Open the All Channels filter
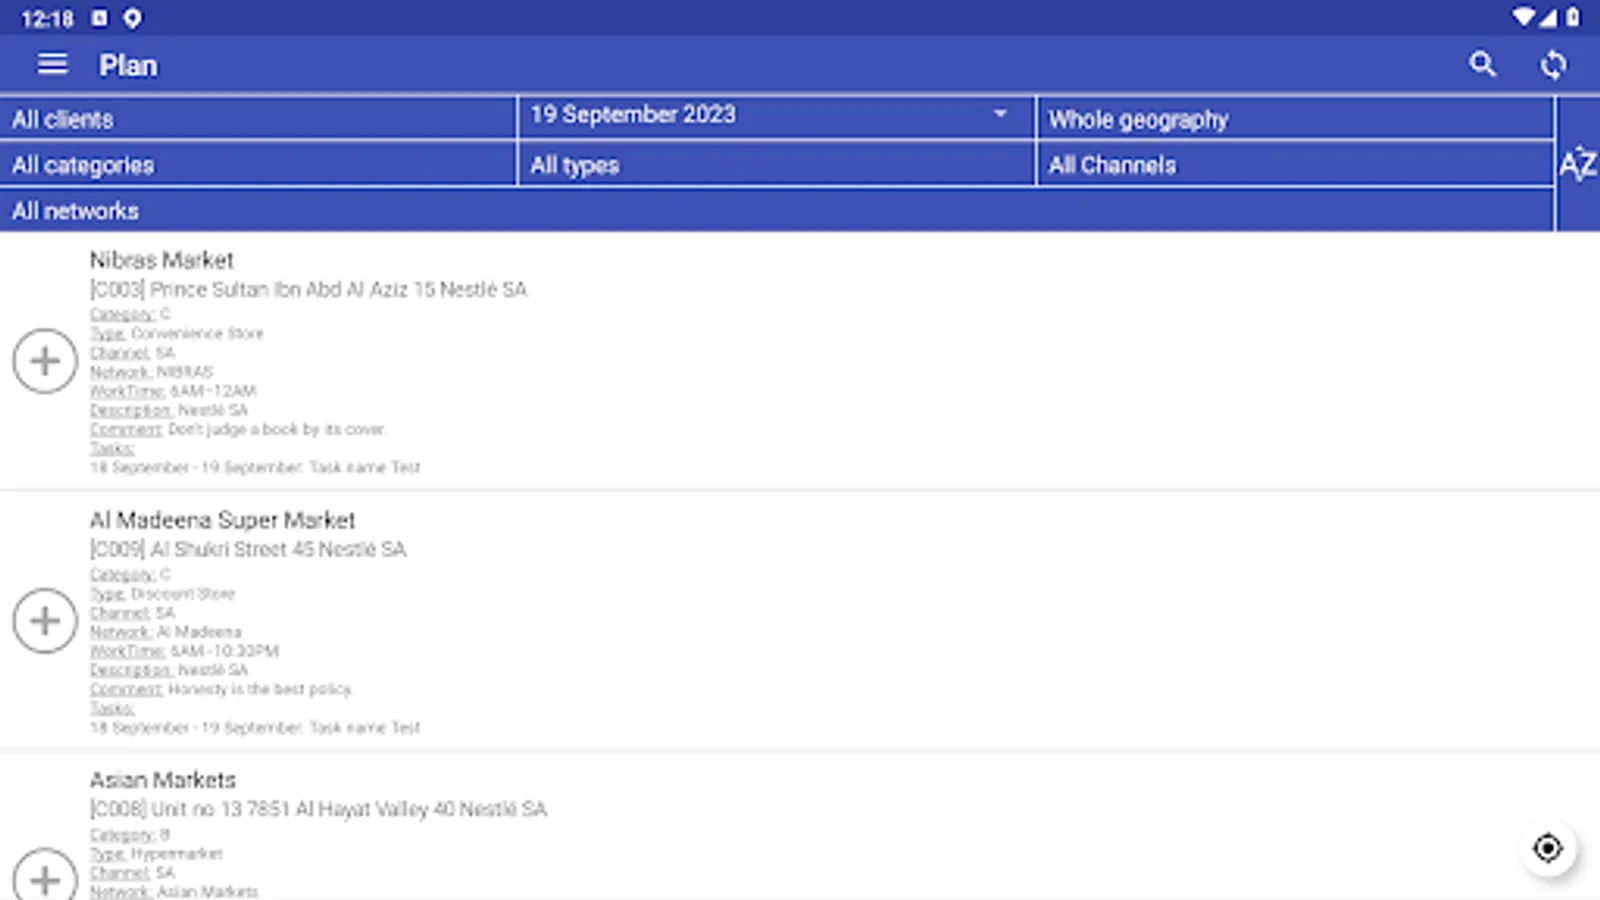1600x900 pixels. click(1295, 165)
